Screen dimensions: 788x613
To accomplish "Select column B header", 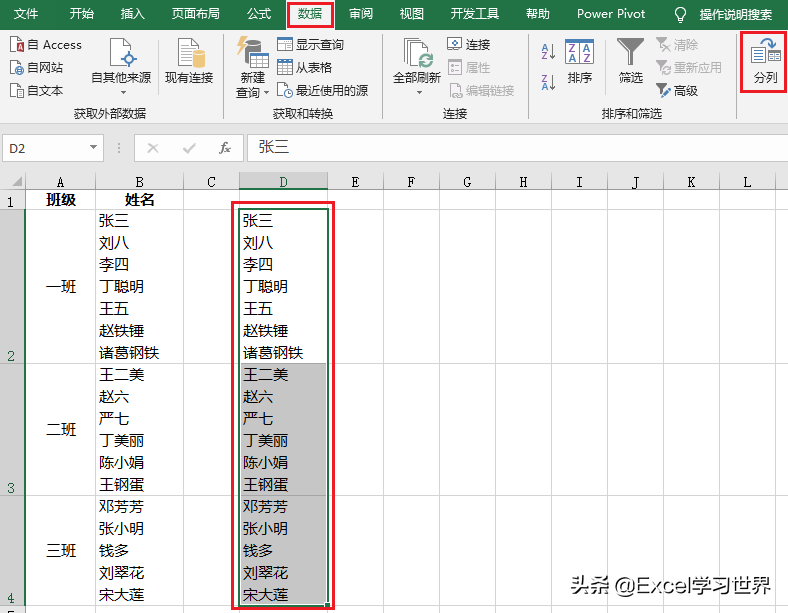I will [139, 182].
